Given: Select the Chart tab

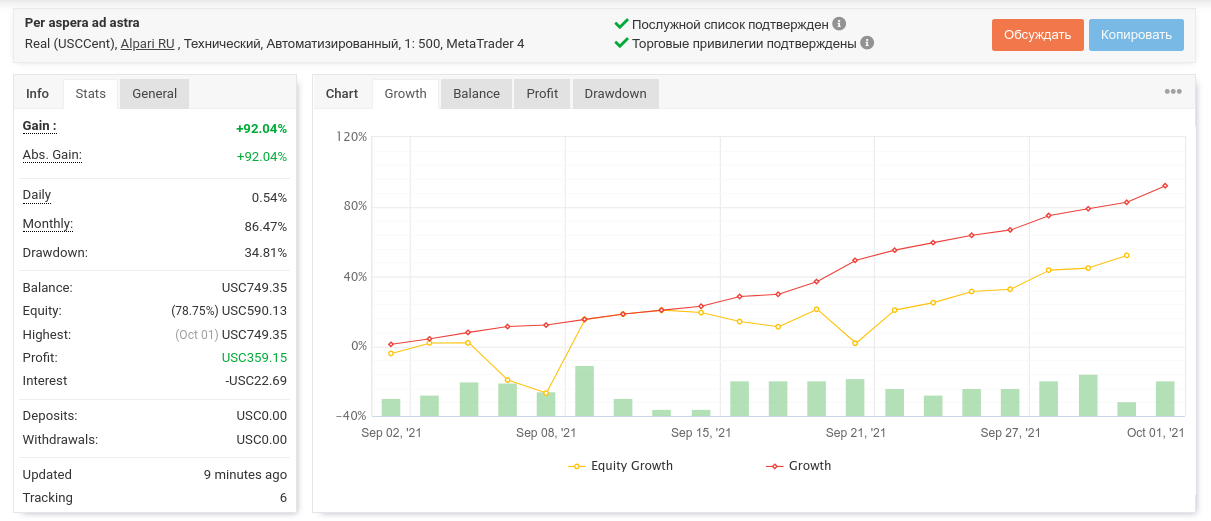Looking at the screenshot, I should point(342,94).
